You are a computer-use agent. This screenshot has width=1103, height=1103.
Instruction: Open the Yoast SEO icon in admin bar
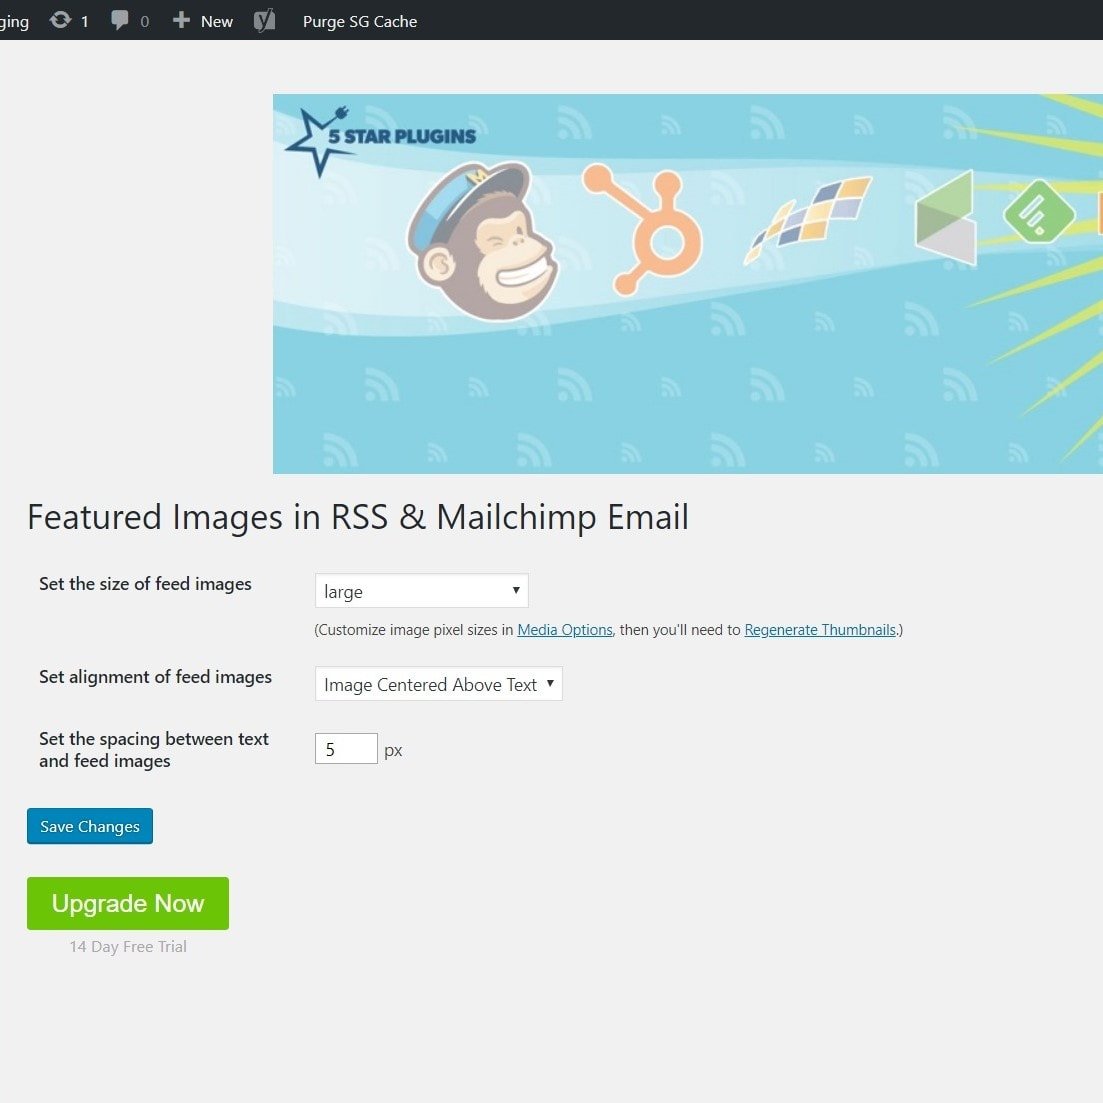coord(264,20)
